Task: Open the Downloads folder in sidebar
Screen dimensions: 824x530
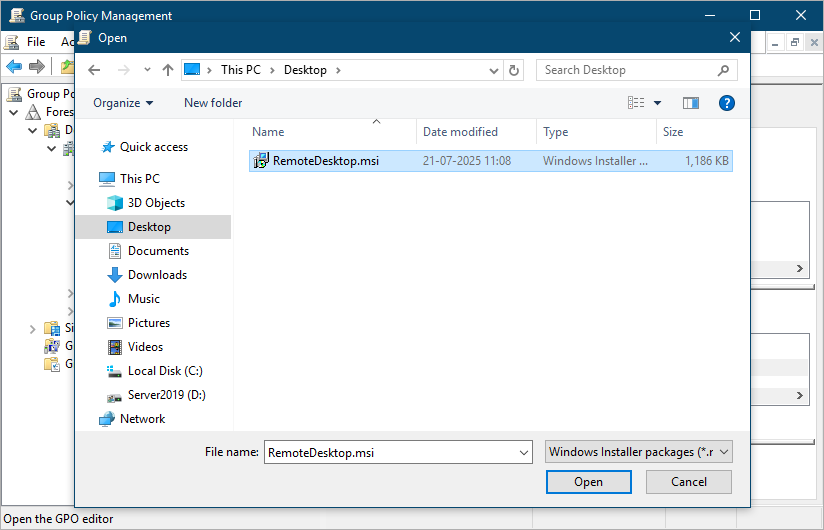Action: 157,275
